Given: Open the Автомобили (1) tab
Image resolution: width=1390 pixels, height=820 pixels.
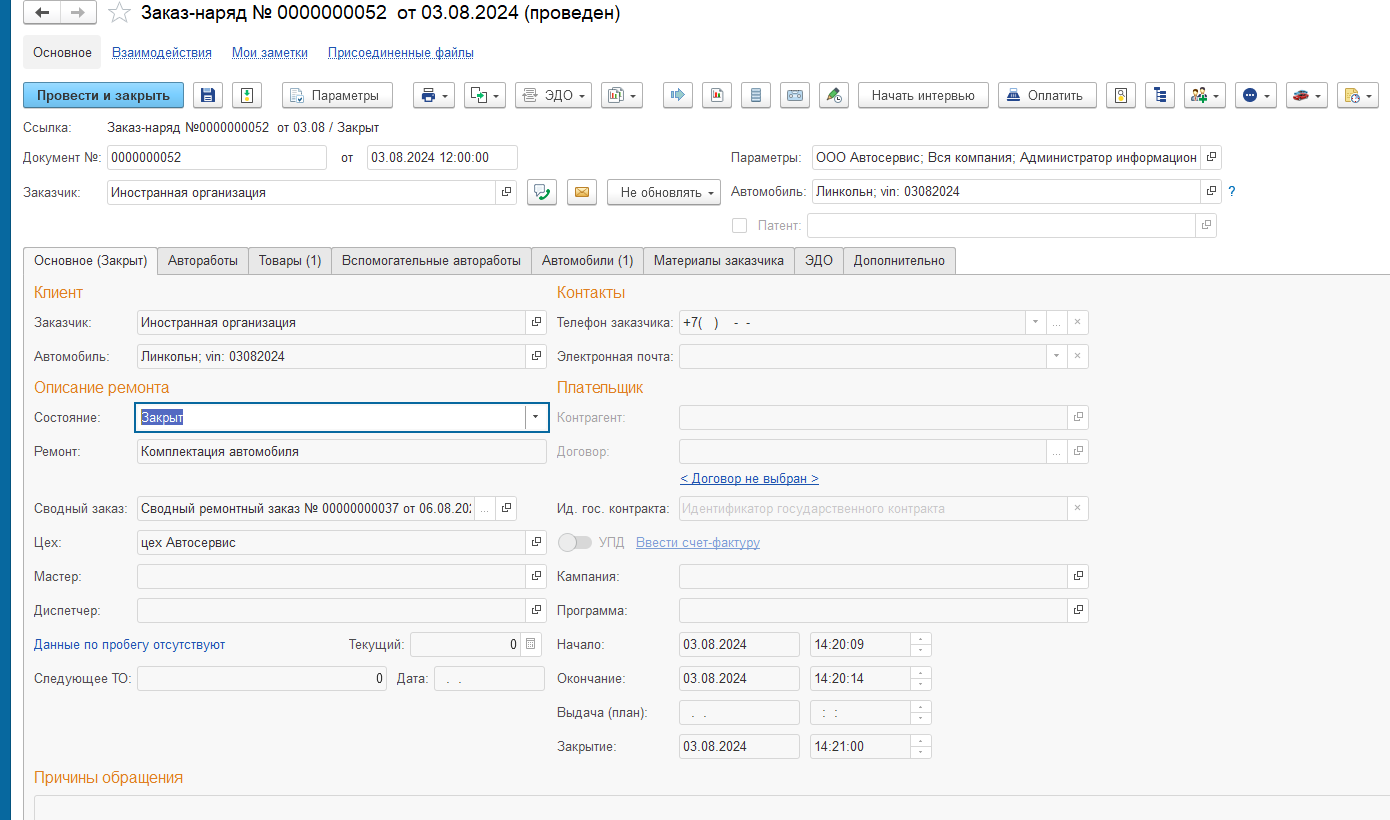Looking at the screenshot, I should click(587, 260).
